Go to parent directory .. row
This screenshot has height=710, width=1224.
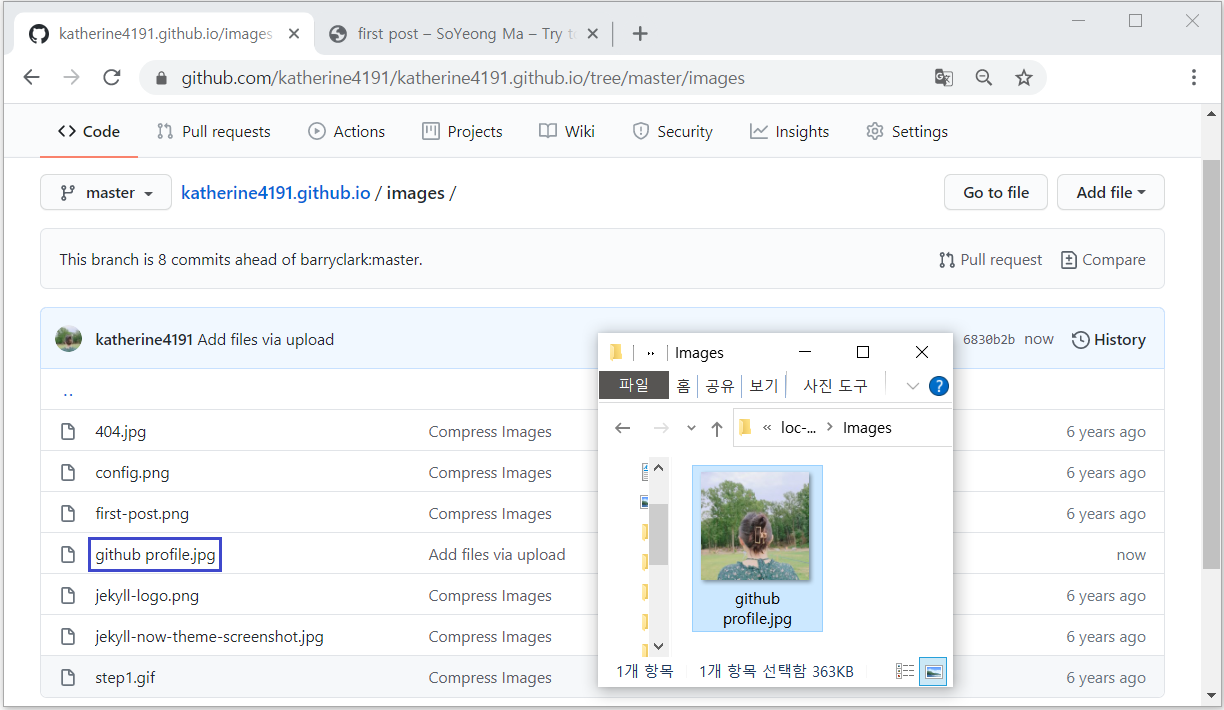[68, 391]
